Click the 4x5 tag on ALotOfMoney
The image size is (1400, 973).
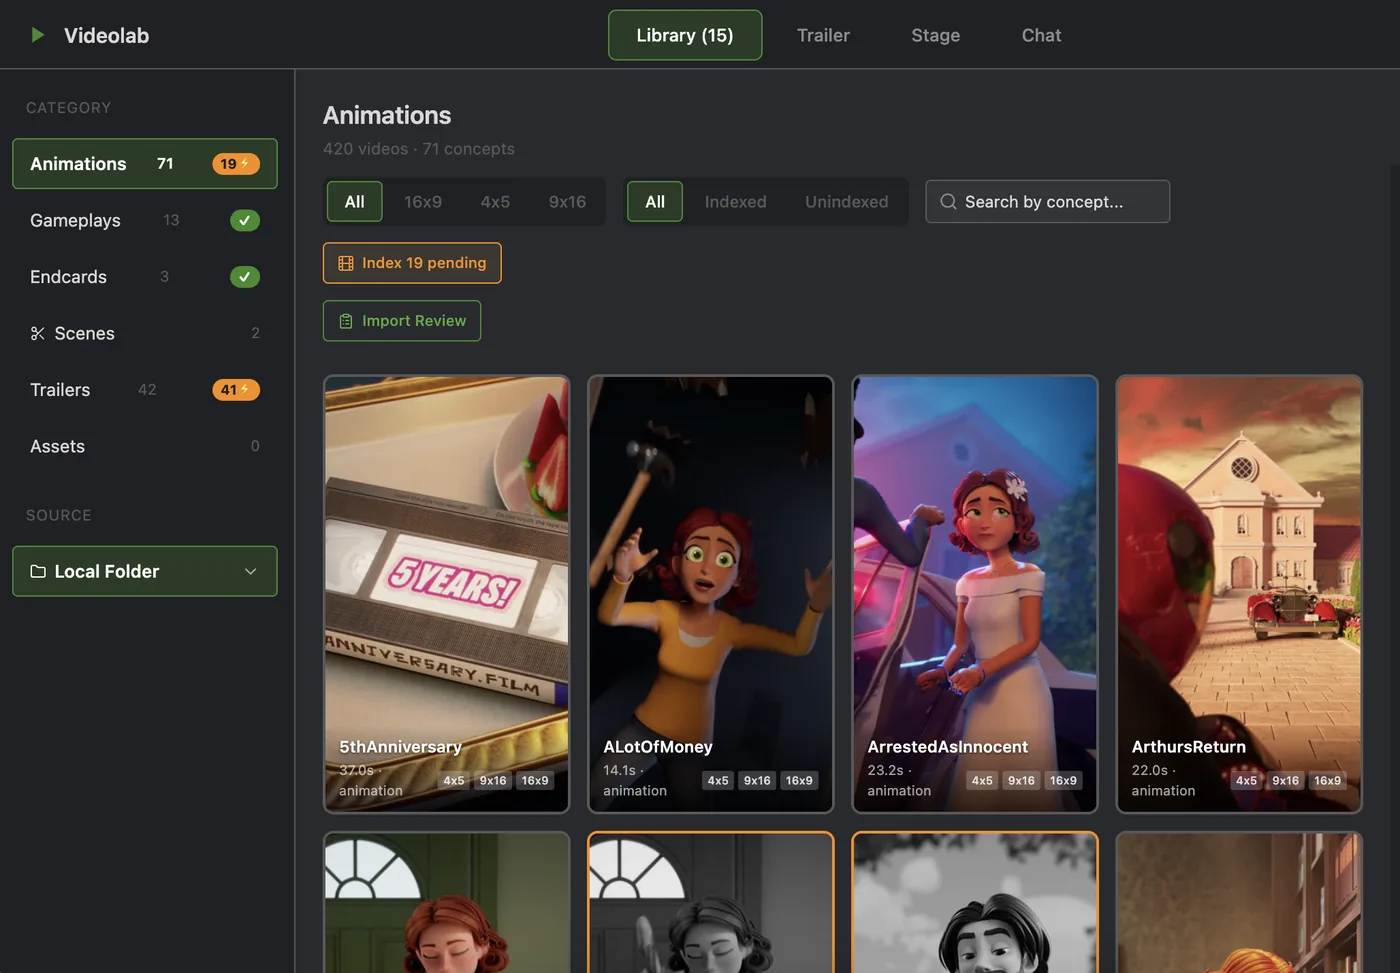coord(718,781)
